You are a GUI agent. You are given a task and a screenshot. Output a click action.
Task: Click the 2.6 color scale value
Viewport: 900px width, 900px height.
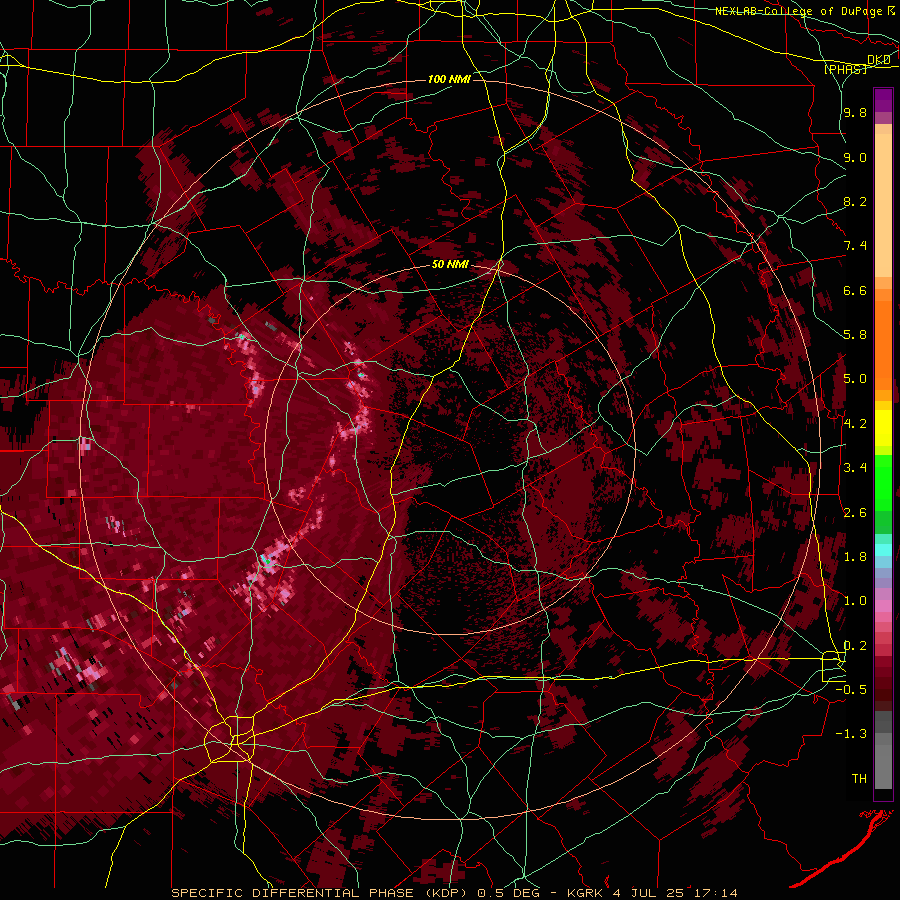point(855,513)
